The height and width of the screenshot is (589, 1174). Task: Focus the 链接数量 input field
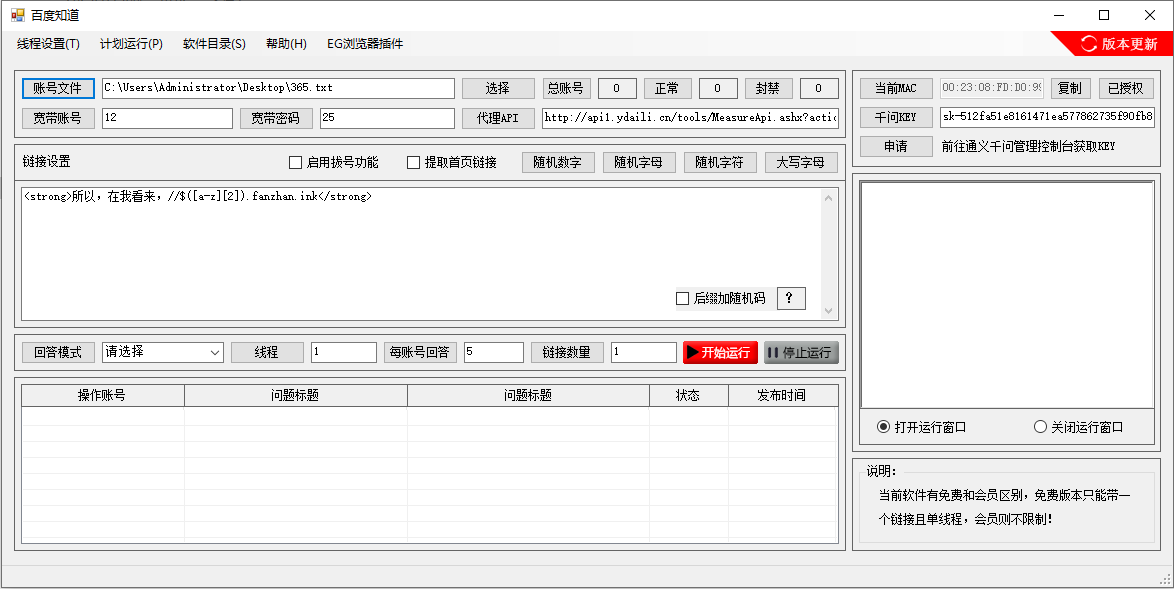[644, 352]
